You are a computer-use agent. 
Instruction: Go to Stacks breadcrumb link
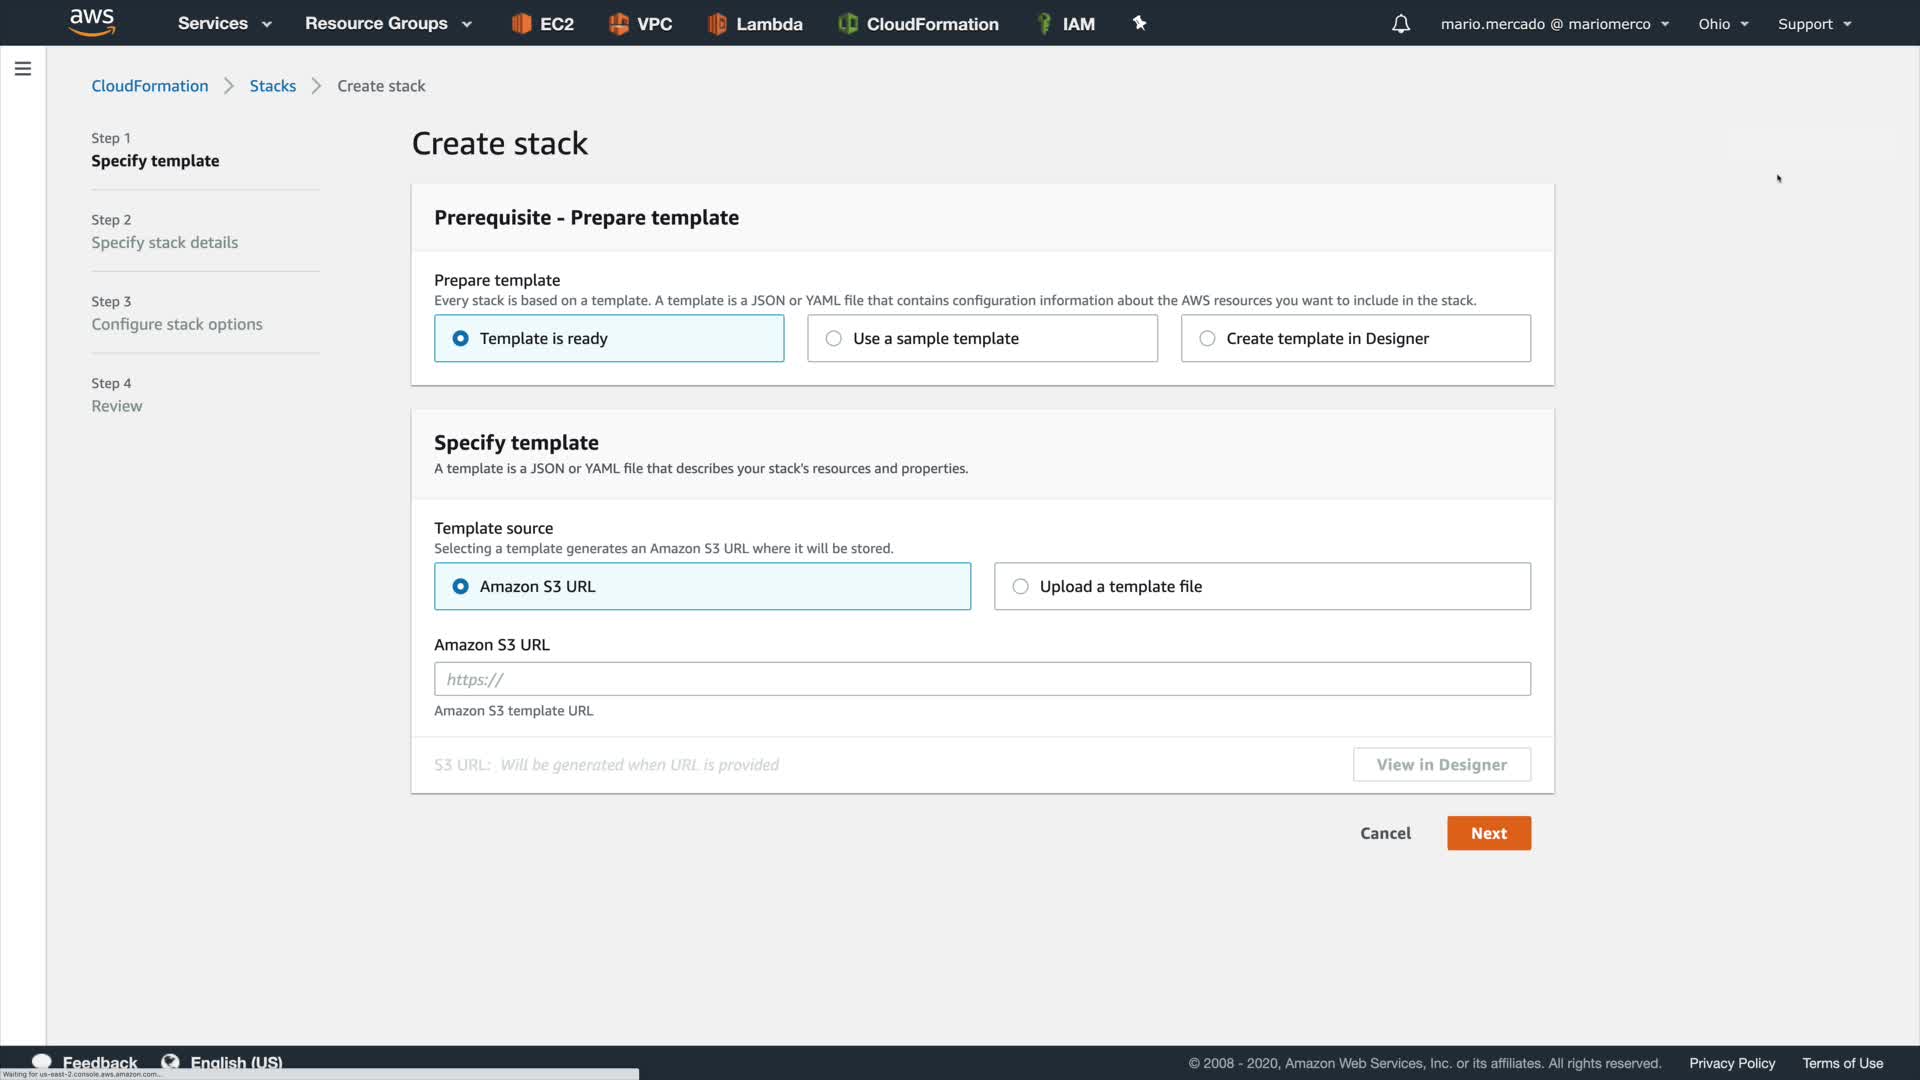pyautogui.click(x=272, y=86)
